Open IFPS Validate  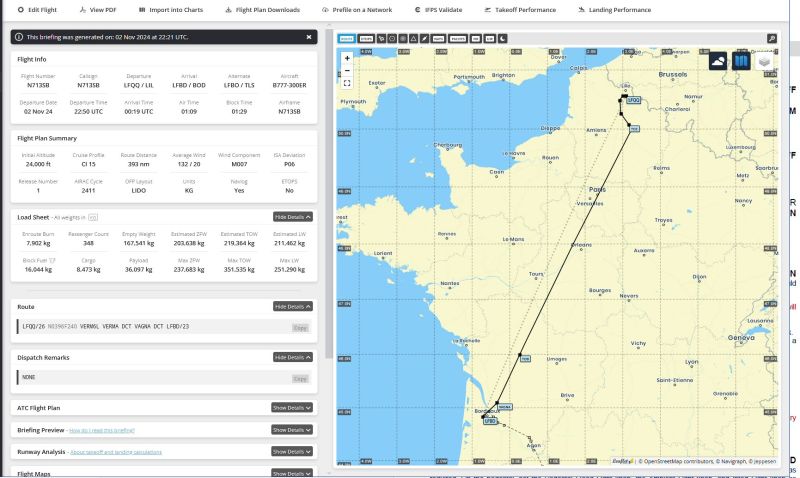[438, 10]
